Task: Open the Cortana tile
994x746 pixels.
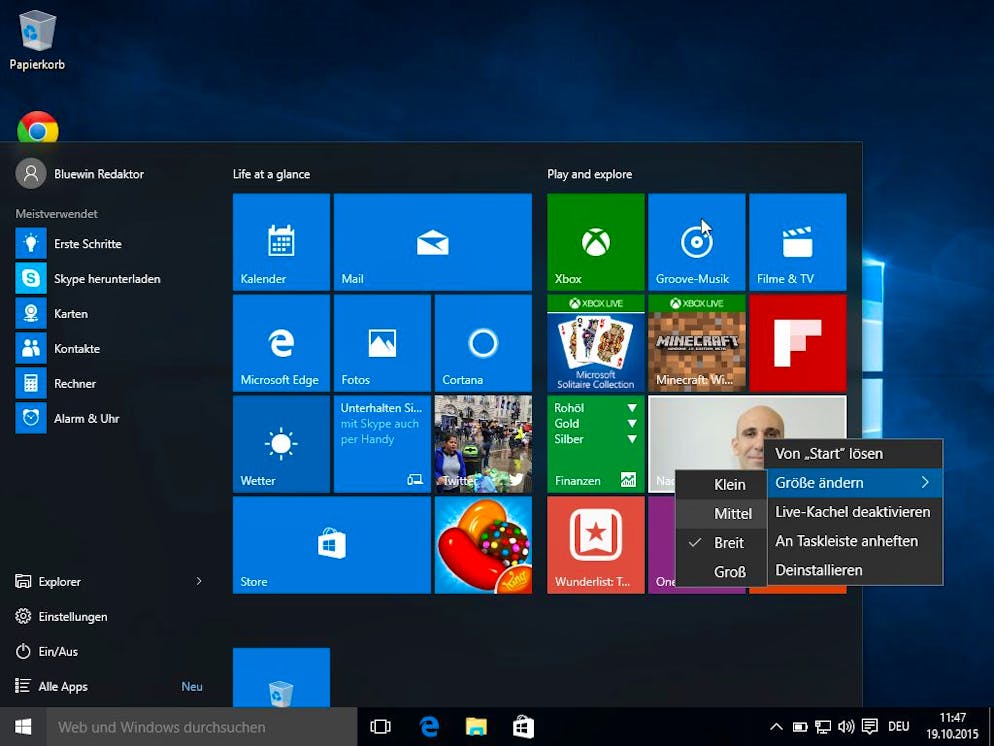Action: point(483,343)
